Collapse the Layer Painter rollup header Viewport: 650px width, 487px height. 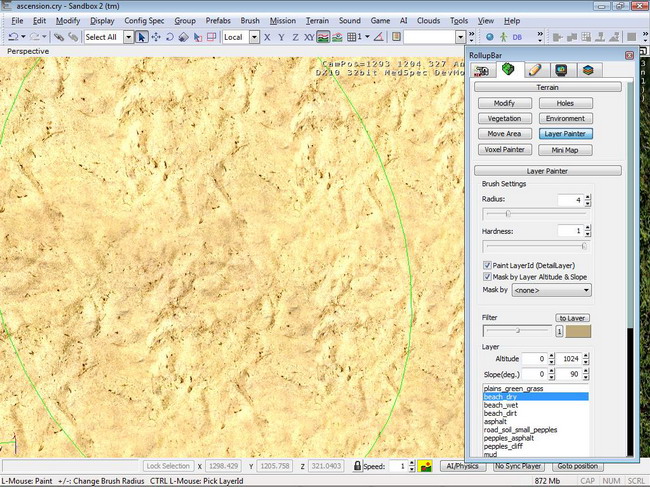[548, 171]
